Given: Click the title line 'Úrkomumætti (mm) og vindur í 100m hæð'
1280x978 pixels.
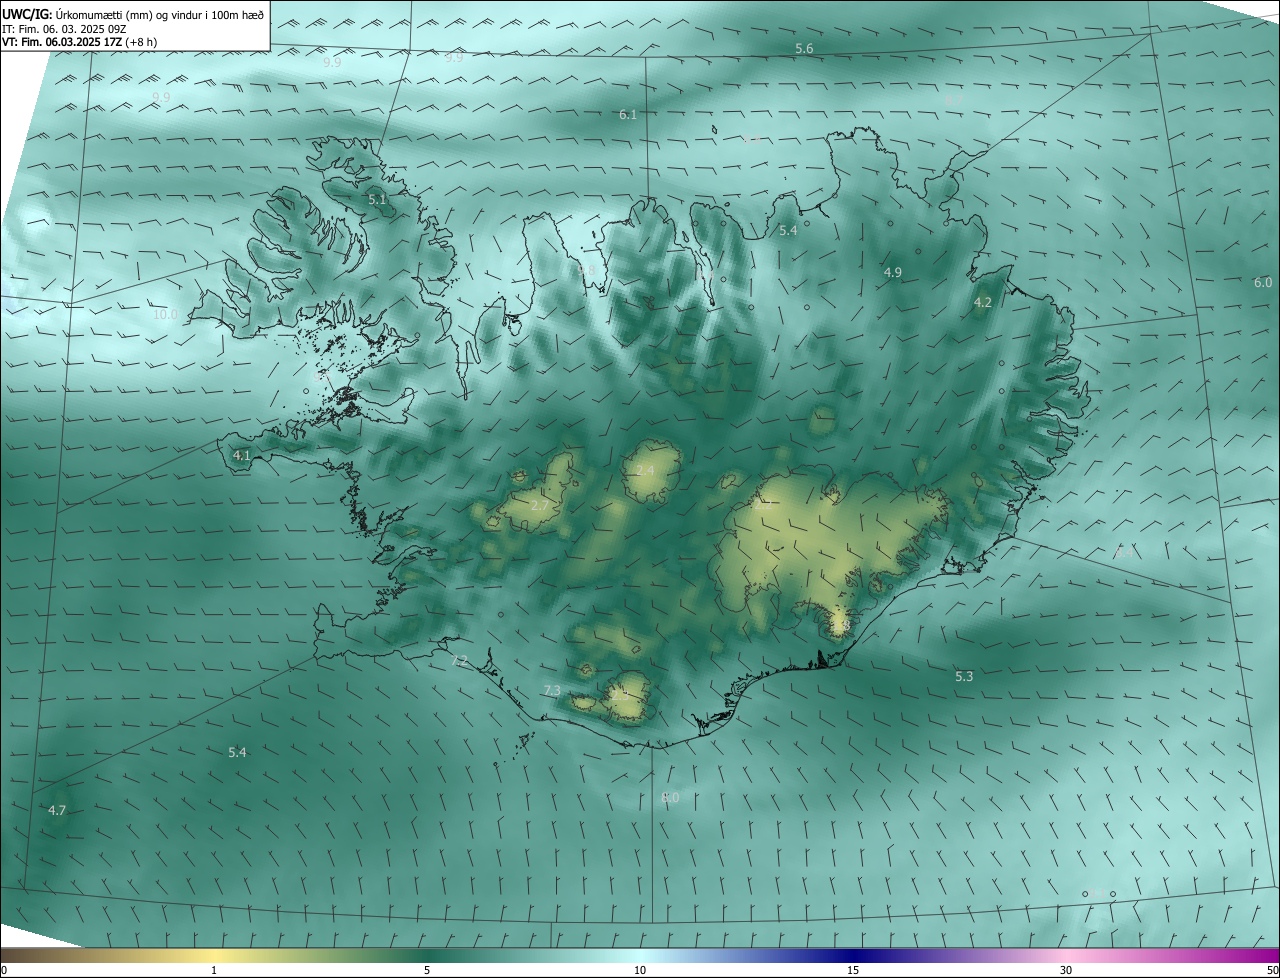Looking at the screenshot, I should (160, 15).
